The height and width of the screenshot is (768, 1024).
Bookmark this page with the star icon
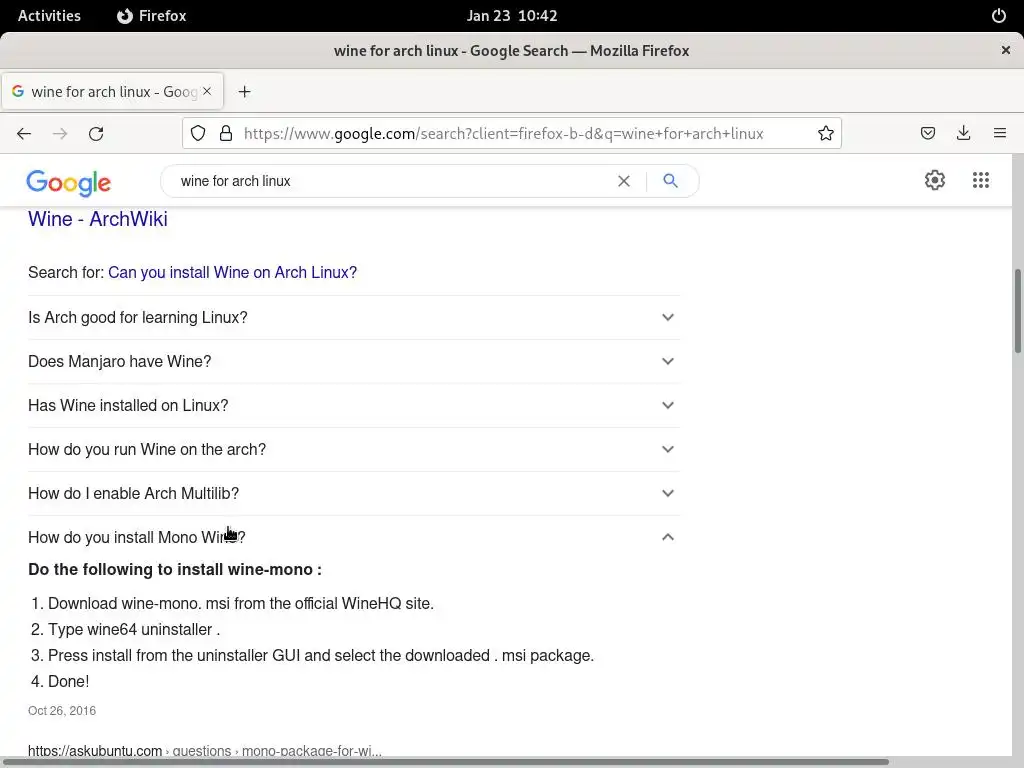826,133
